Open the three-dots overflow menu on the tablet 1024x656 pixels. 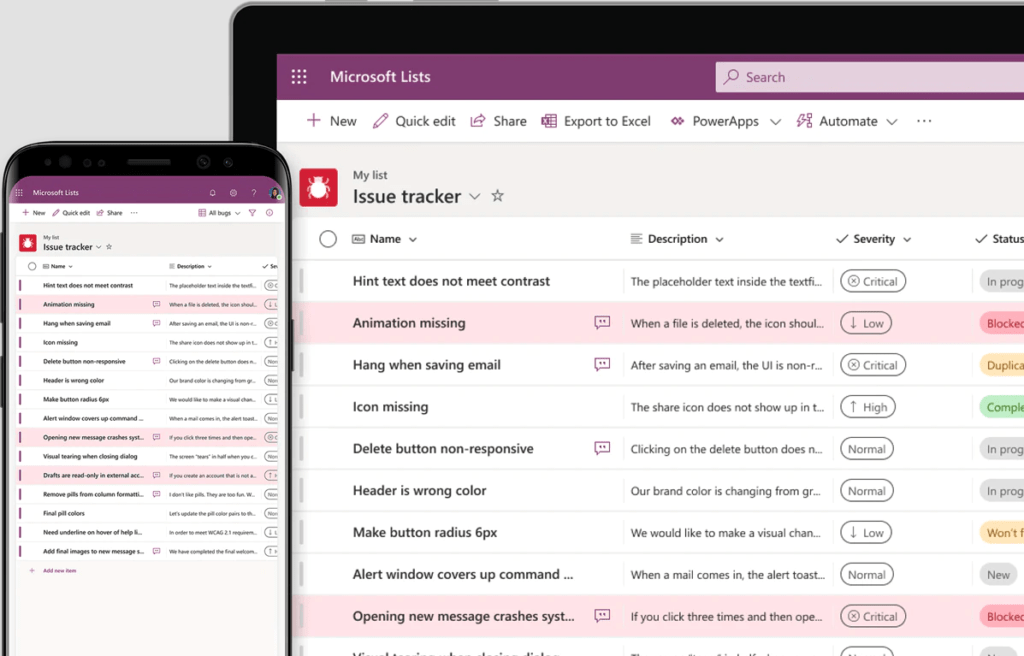[923, 121]
